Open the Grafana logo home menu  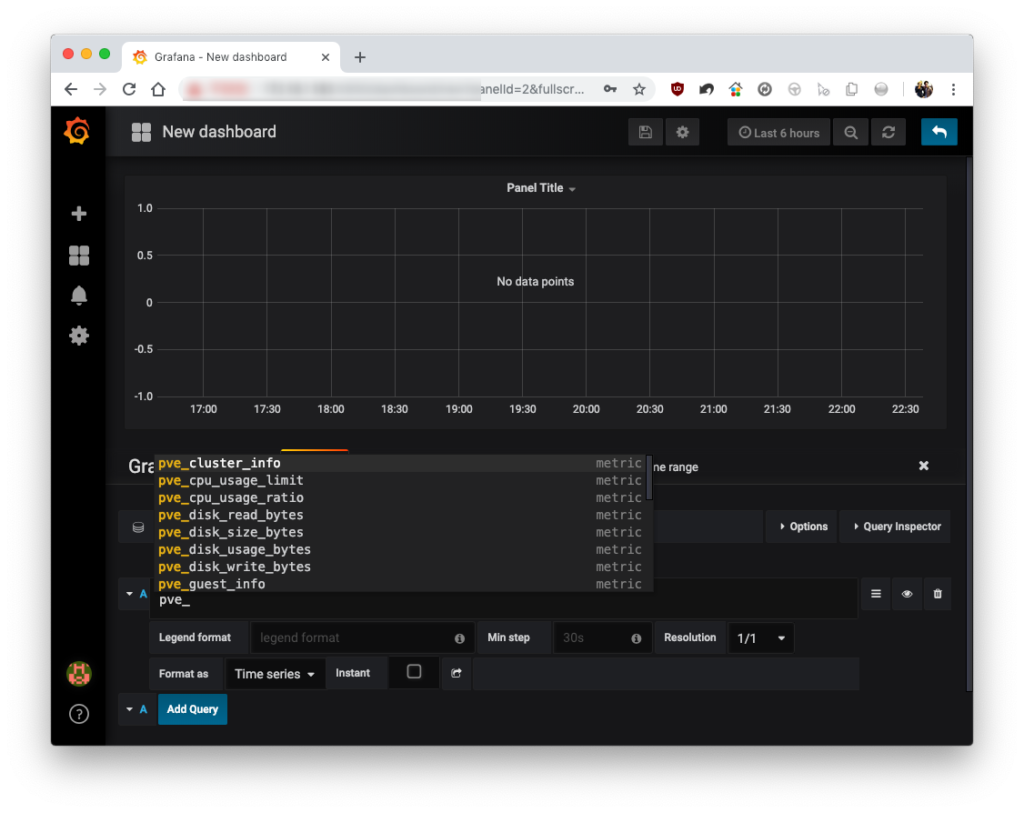pos(77,131)
